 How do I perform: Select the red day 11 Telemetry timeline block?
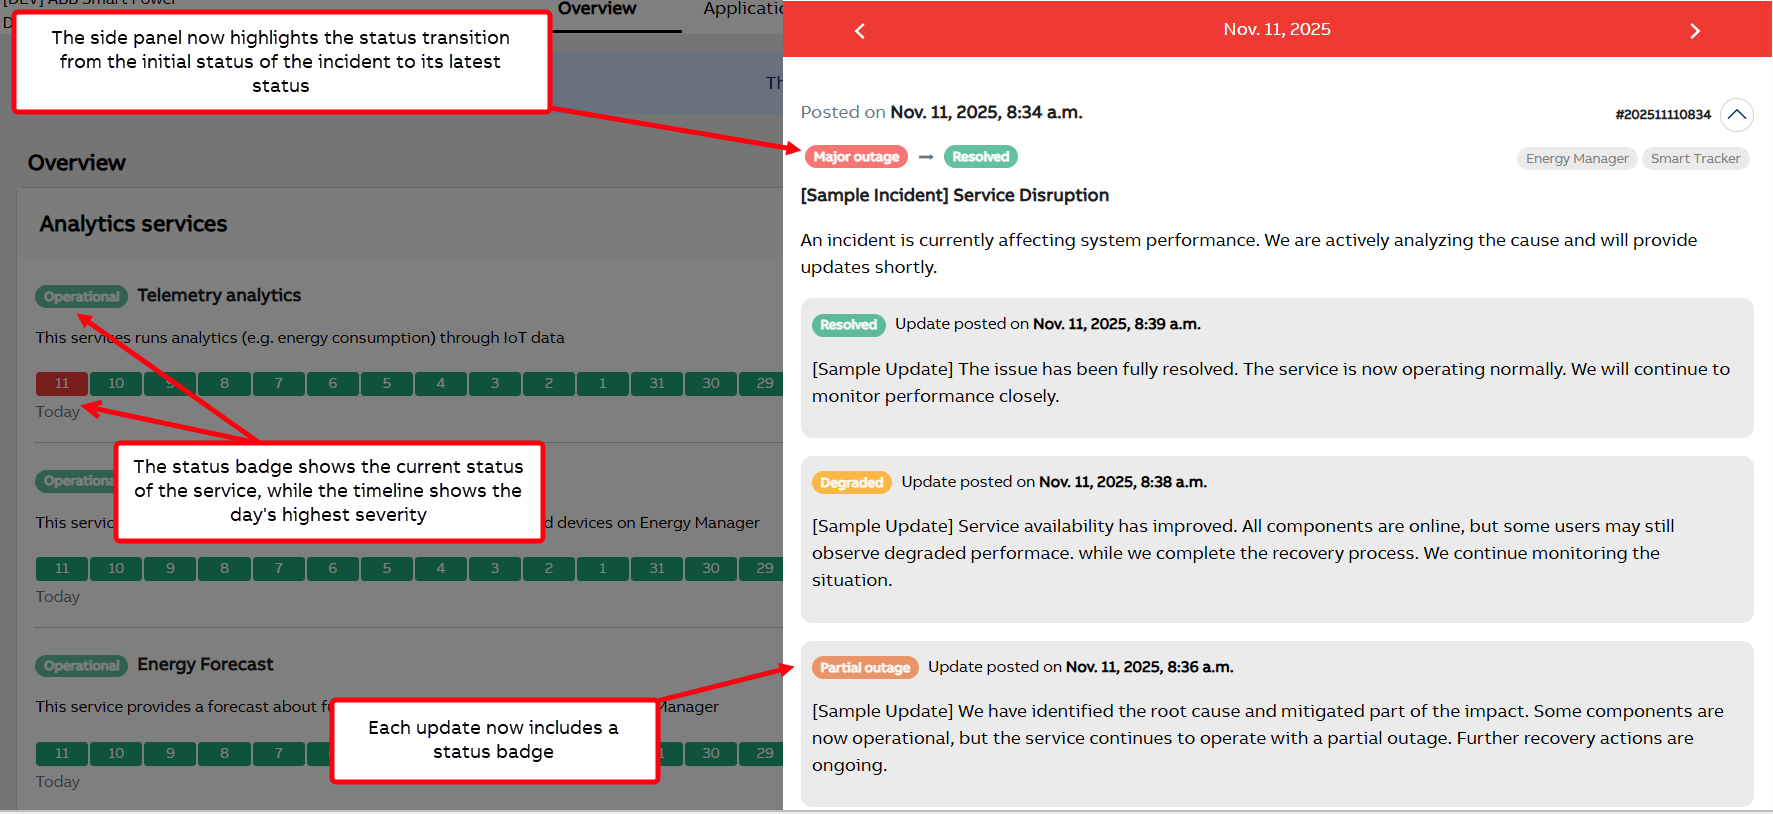[x=62, y=384]
